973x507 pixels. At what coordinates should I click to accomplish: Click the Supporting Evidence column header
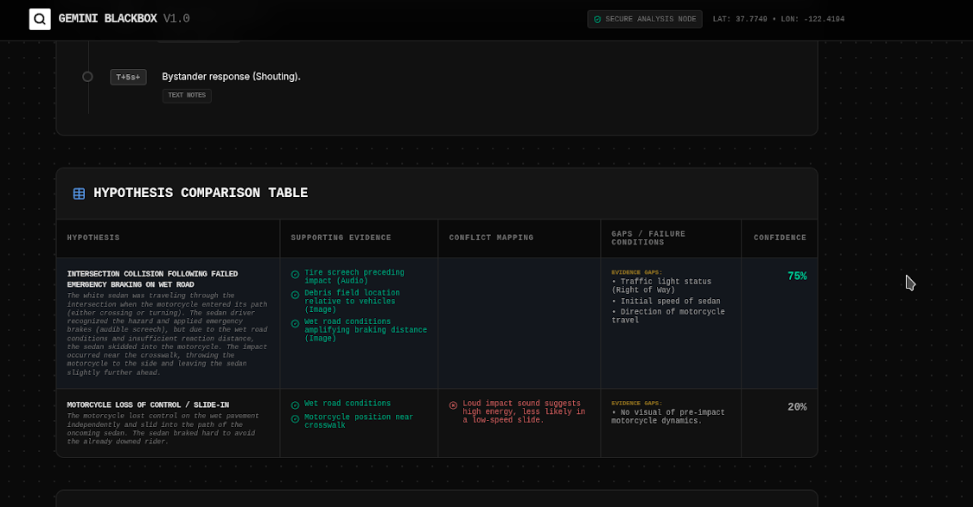tap(341, 238)
